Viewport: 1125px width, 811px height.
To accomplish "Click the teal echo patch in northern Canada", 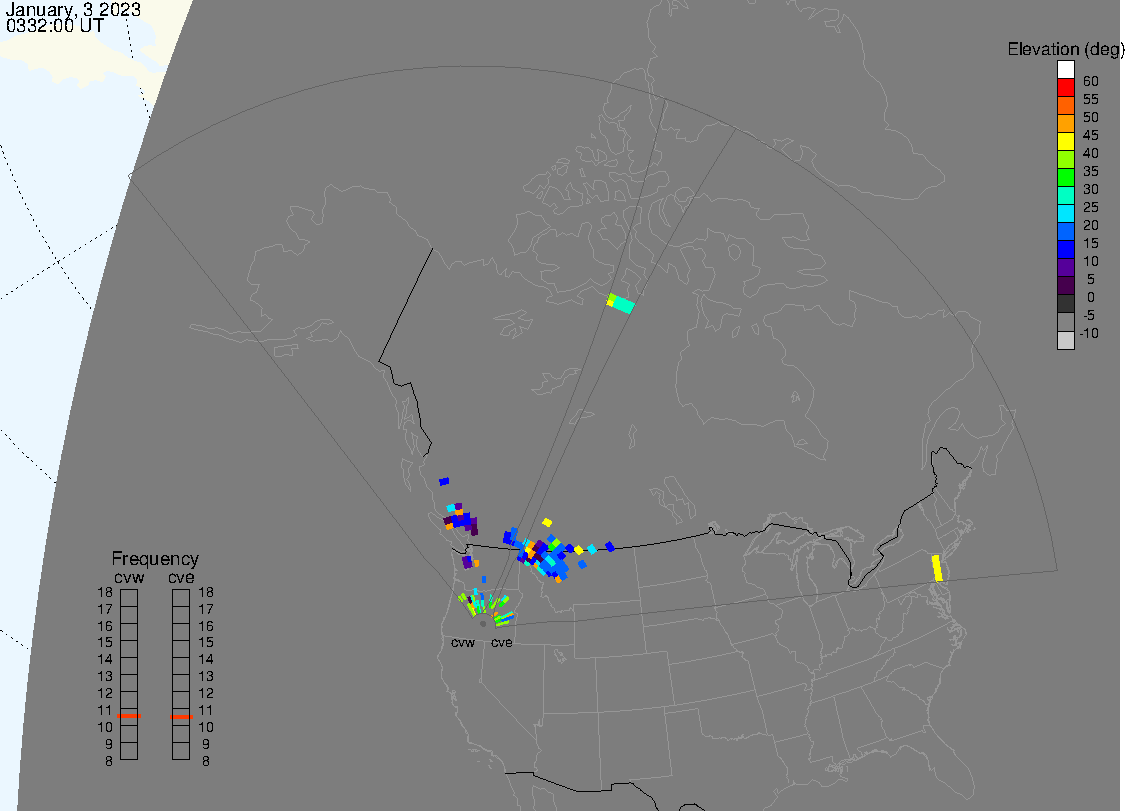I will coord(621,304).
